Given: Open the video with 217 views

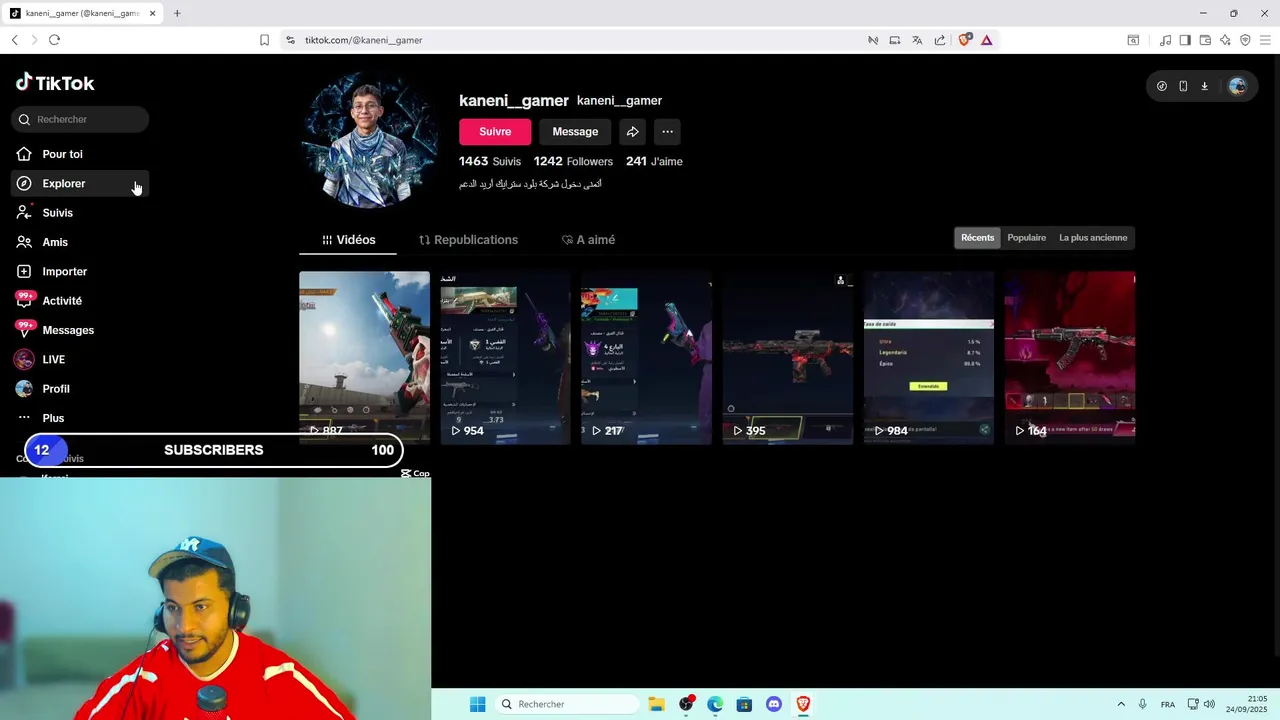Looking at the screenshot, I should (647, 358).
